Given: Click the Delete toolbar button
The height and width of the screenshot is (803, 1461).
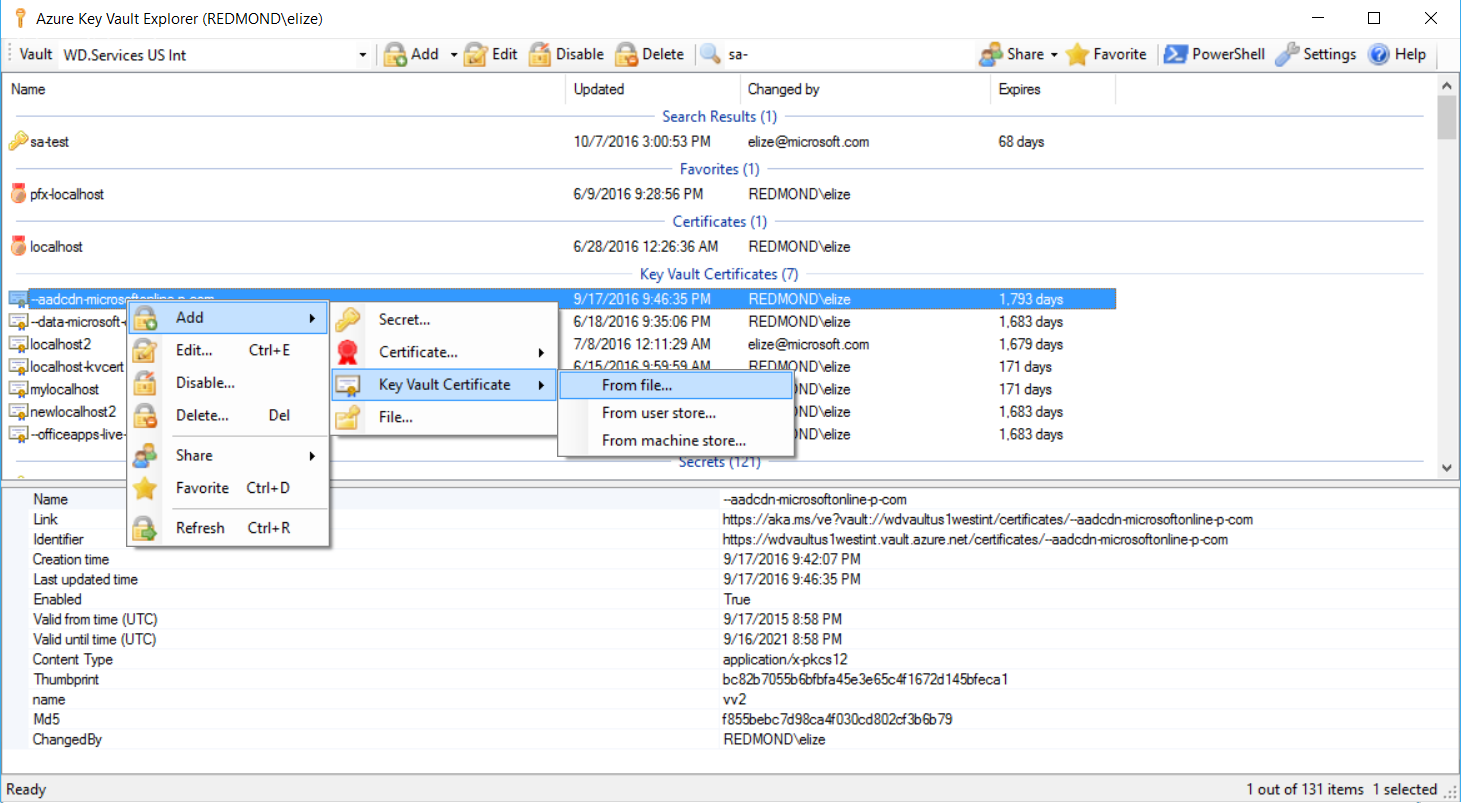Looking at the screenshot, I should tap(649, 54).
